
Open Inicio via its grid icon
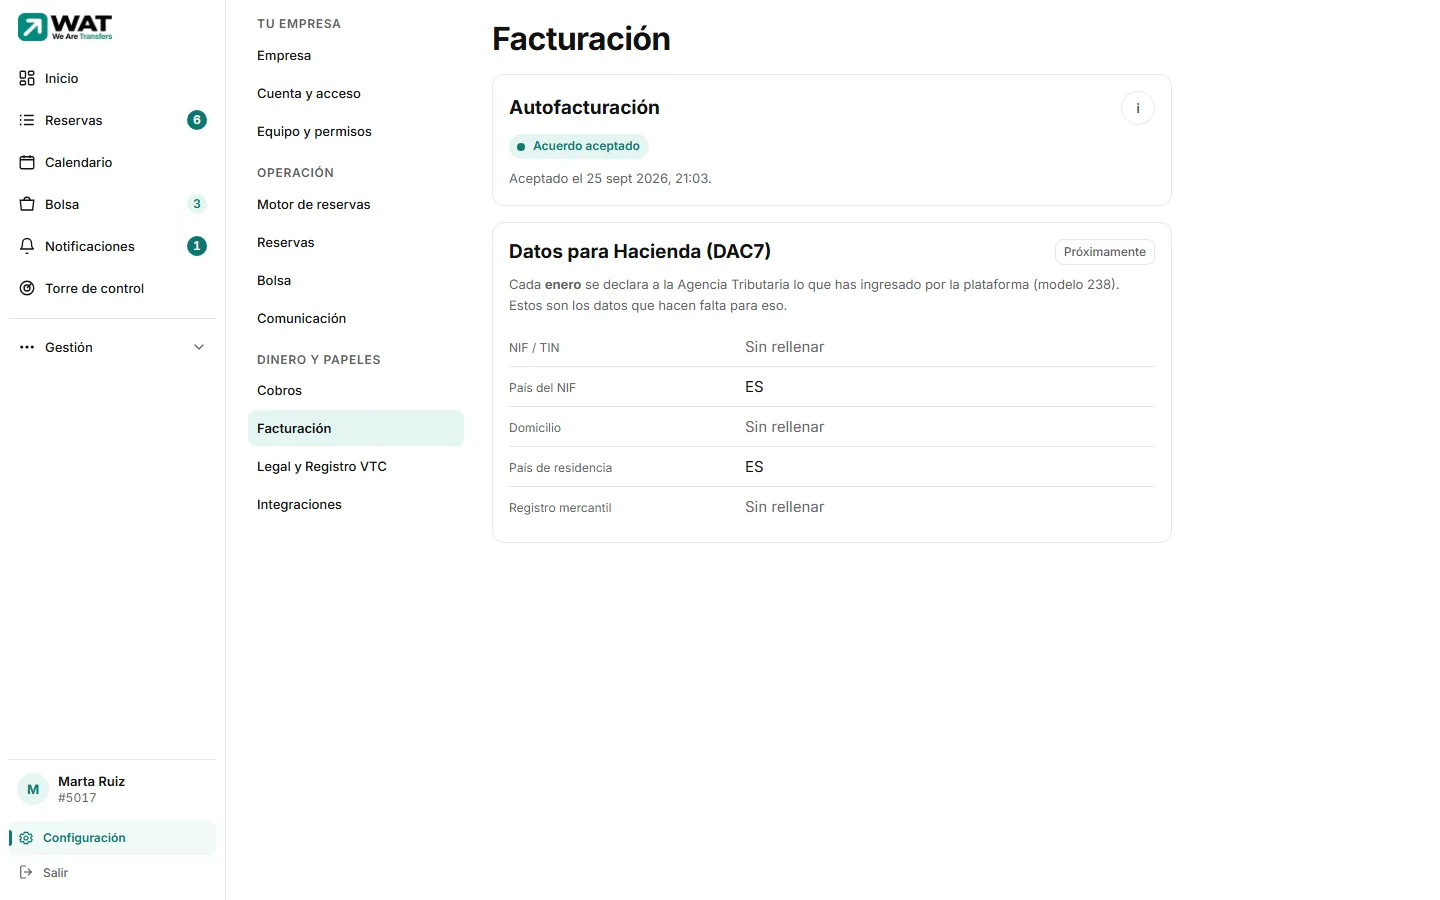[x=27, y=78]
